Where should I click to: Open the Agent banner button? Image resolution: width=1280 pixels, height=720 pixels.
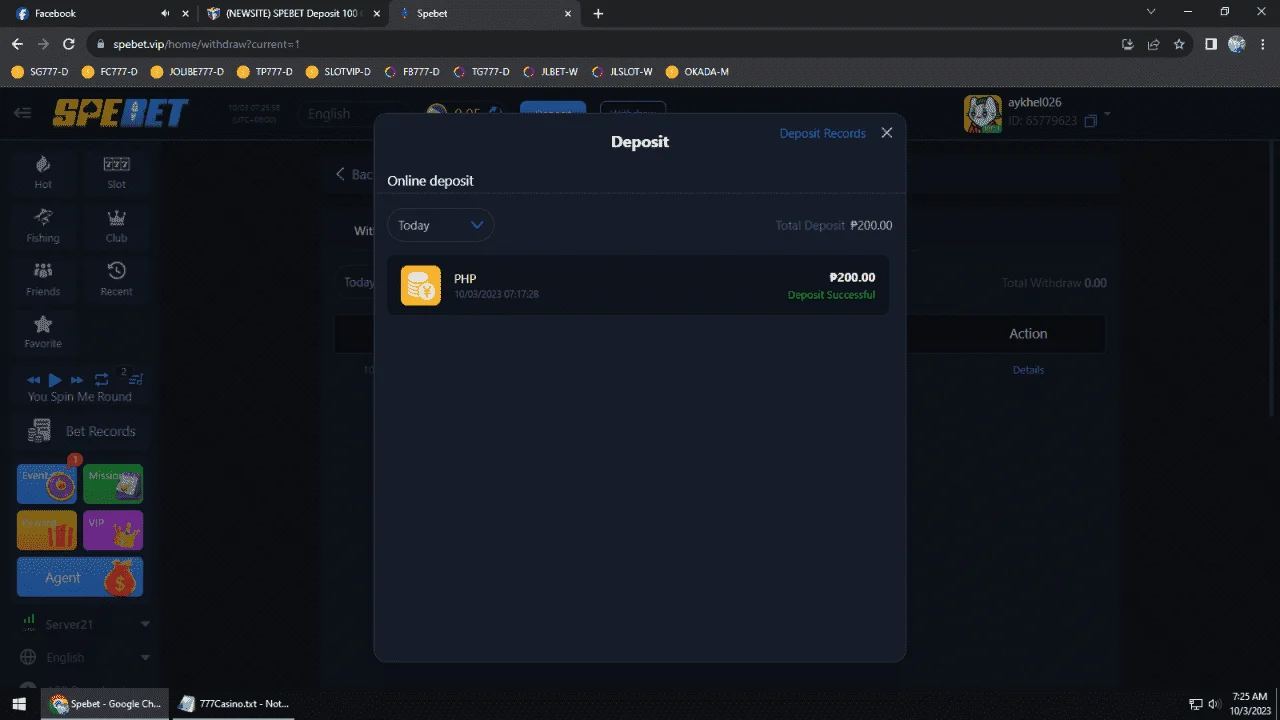click(80, 577)
